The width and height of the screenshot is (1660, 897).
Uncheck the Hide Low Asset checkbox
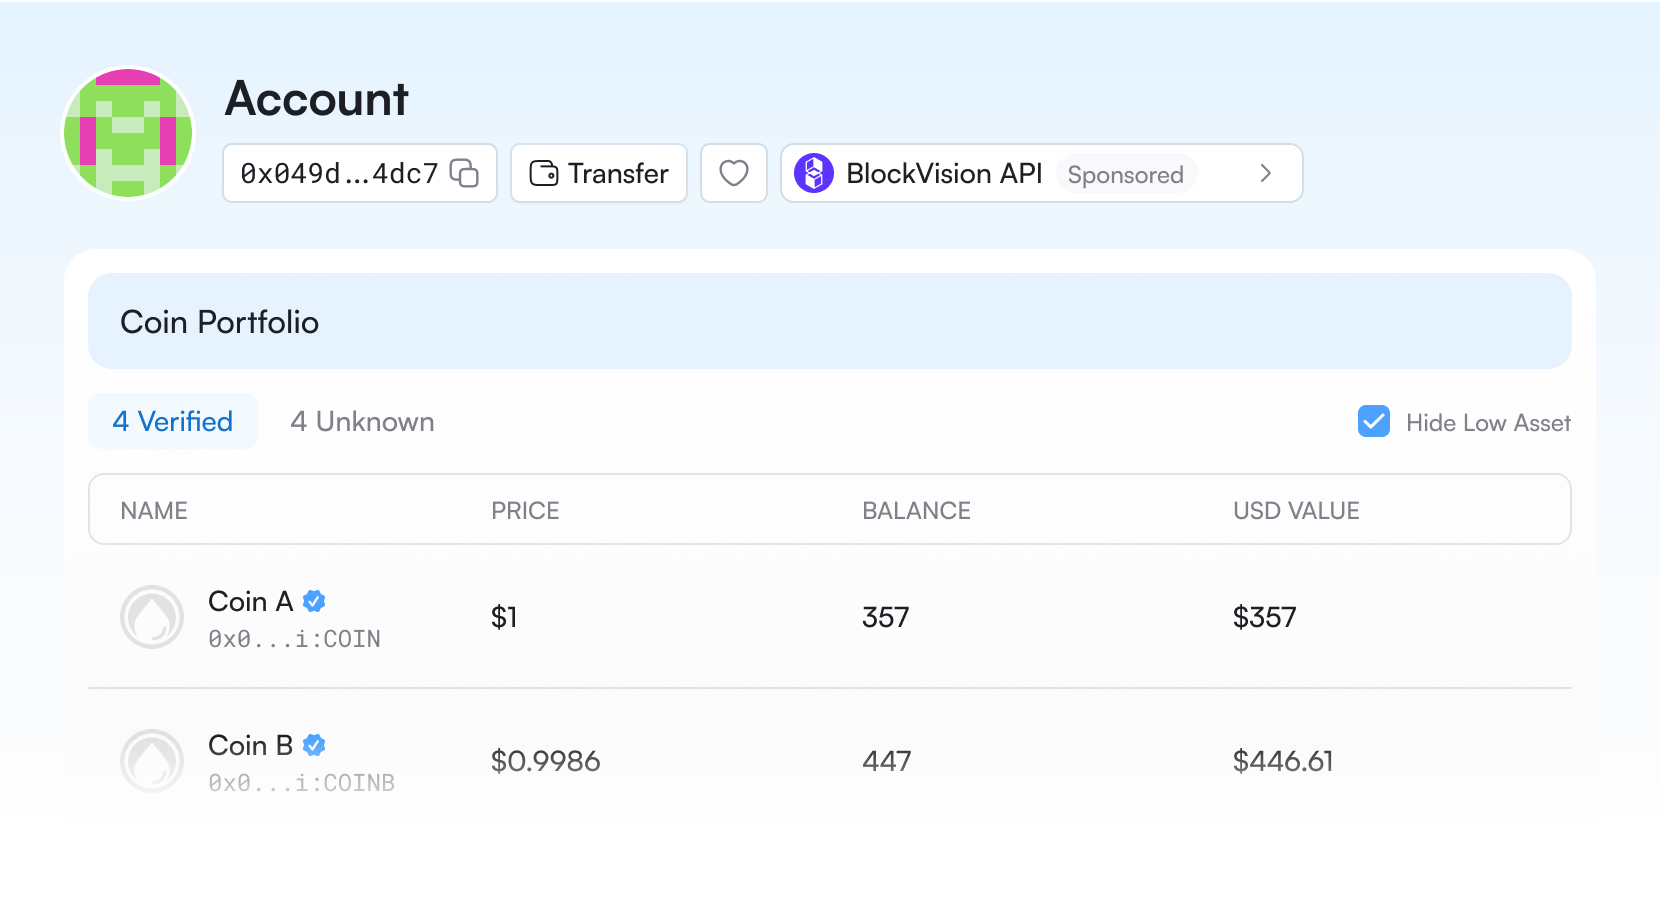pos(1373,421)
